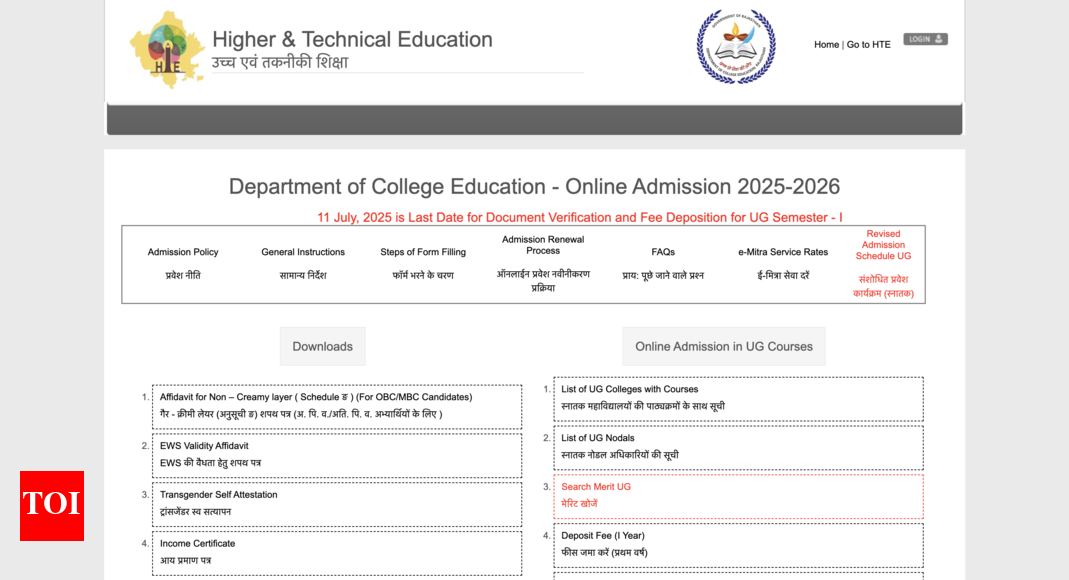Open the Home link

coord(826,44)
